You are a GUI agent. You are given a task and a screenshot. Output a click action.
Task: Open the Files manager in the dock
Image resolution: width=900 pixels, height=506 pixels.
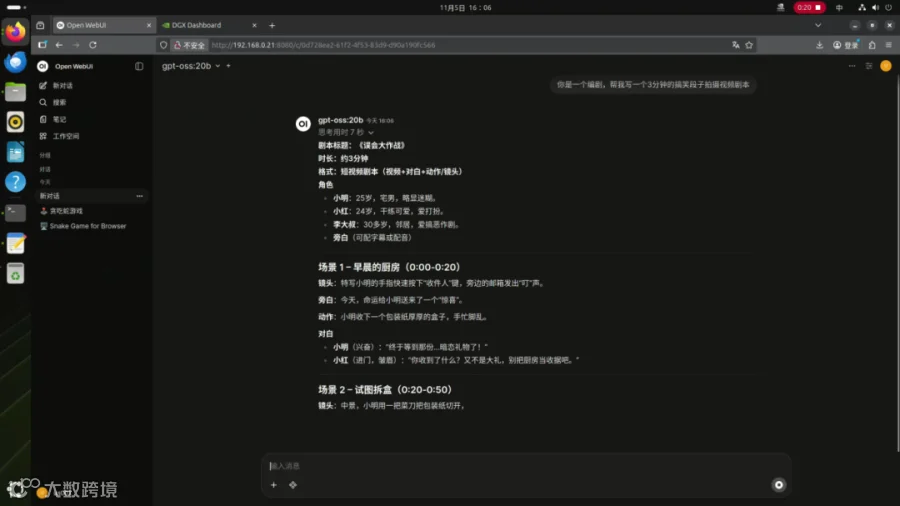(x=15, y=92)
